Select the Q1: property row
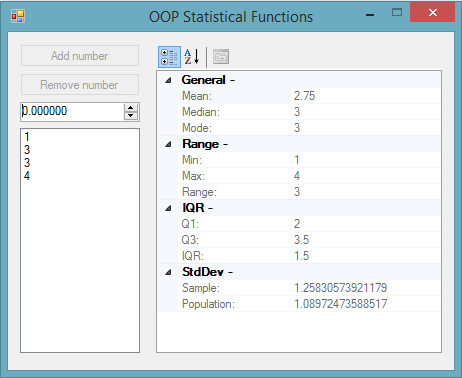This screenshot has width=462, height=378. tap(309, 224)
